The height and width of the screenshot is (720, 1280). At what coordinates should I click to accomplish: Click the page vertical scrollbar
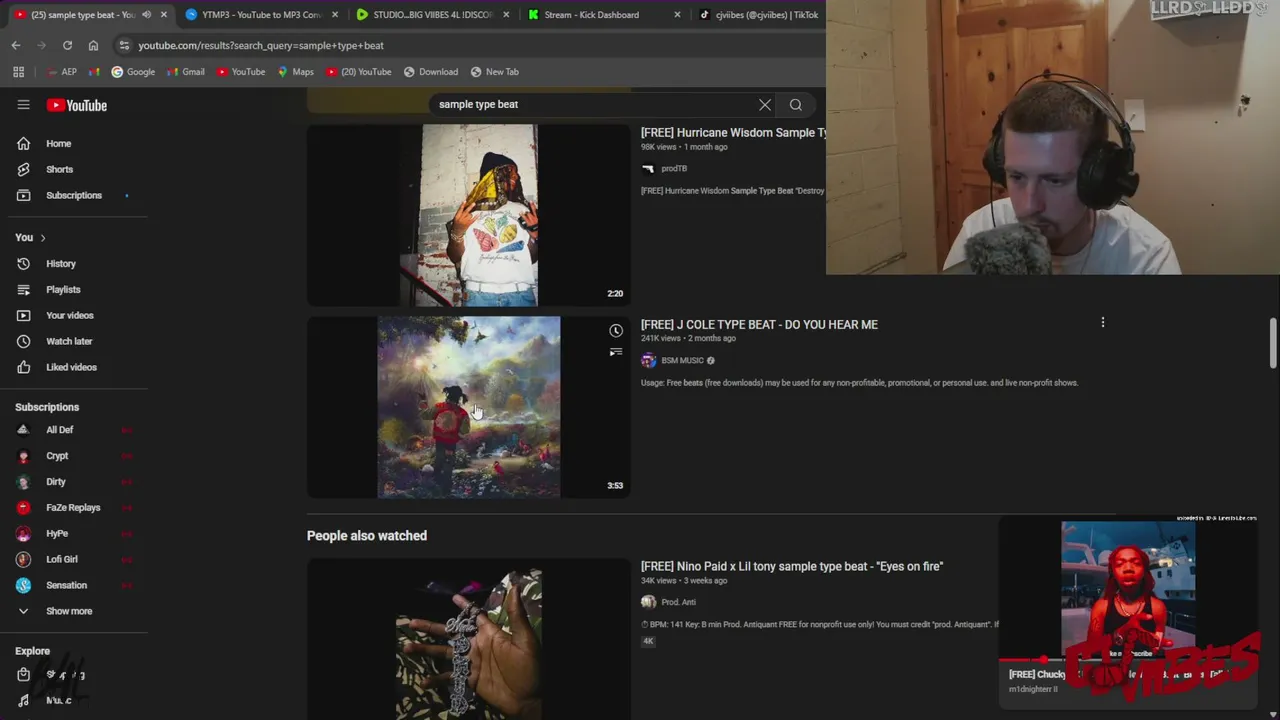click(1273, 343)
